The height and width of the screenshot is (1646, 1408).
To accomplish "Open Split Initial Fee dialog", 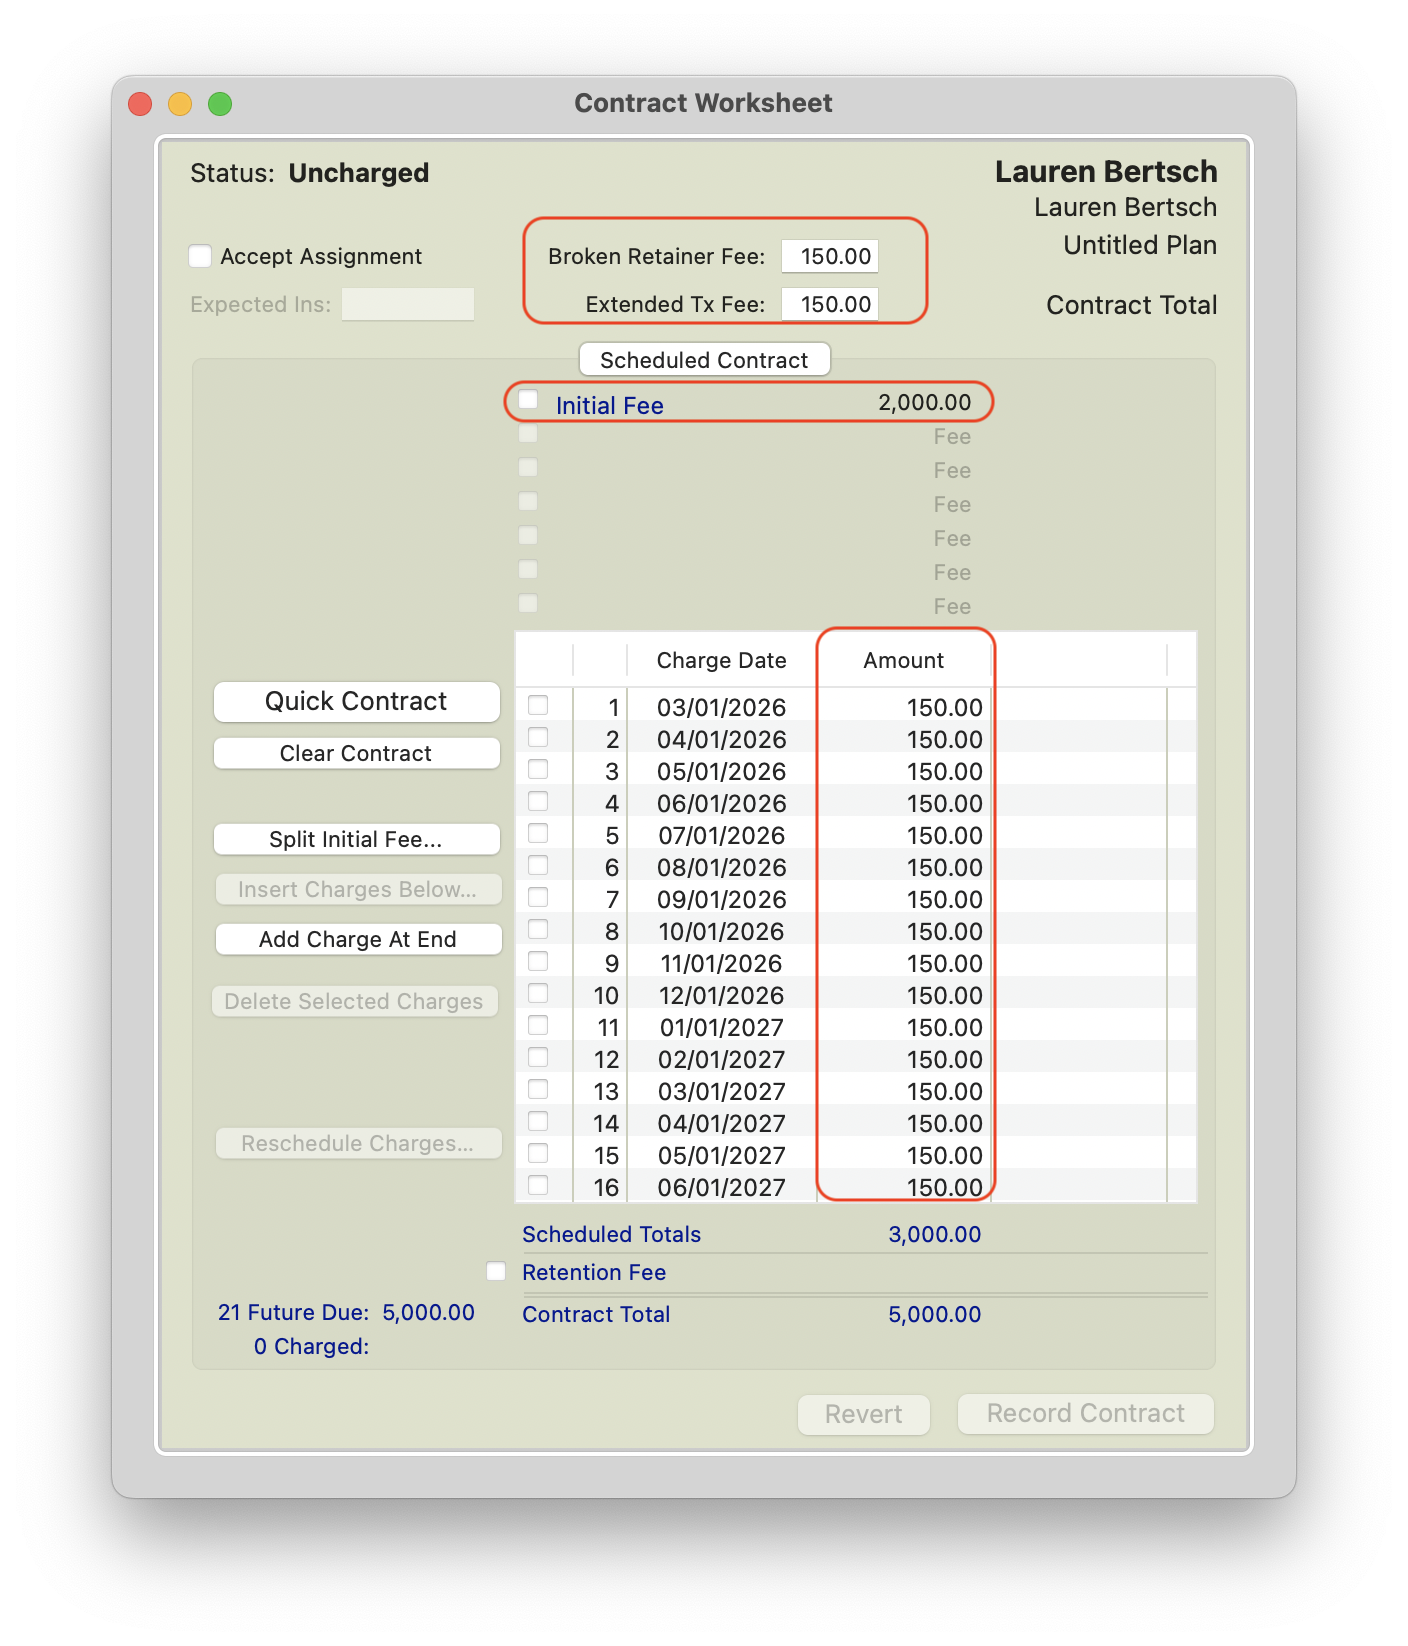I will [357, 839].
